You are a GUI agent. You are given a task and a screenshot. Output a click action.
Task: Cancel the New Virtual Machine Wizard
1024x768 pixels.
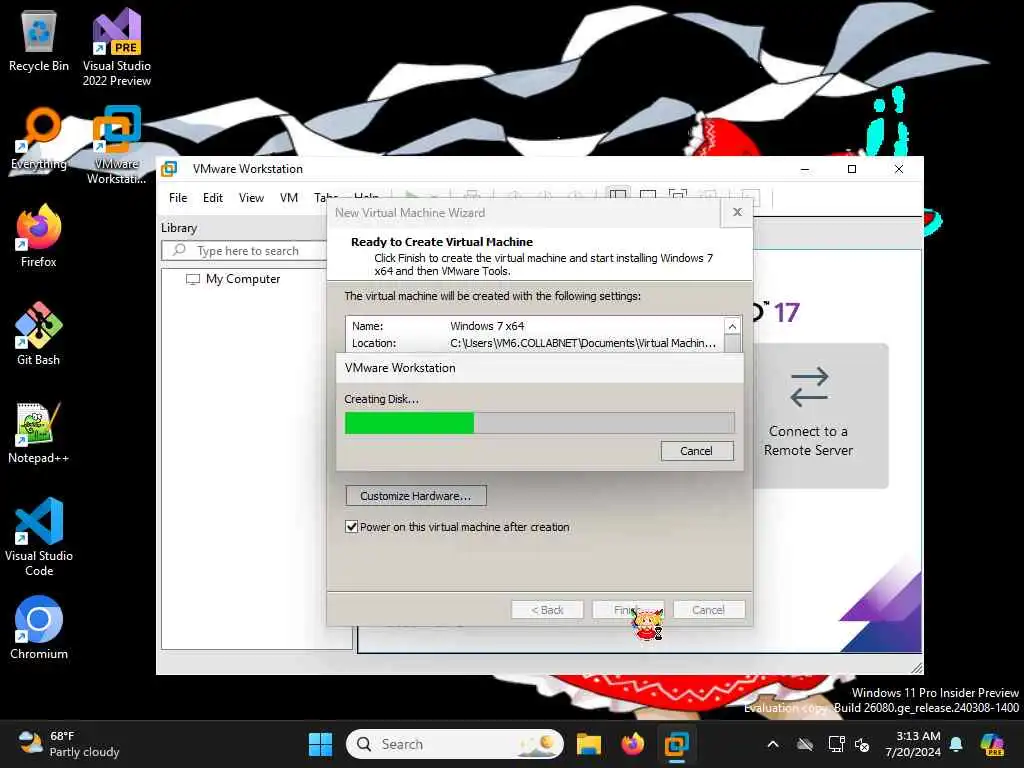[709, 609]
